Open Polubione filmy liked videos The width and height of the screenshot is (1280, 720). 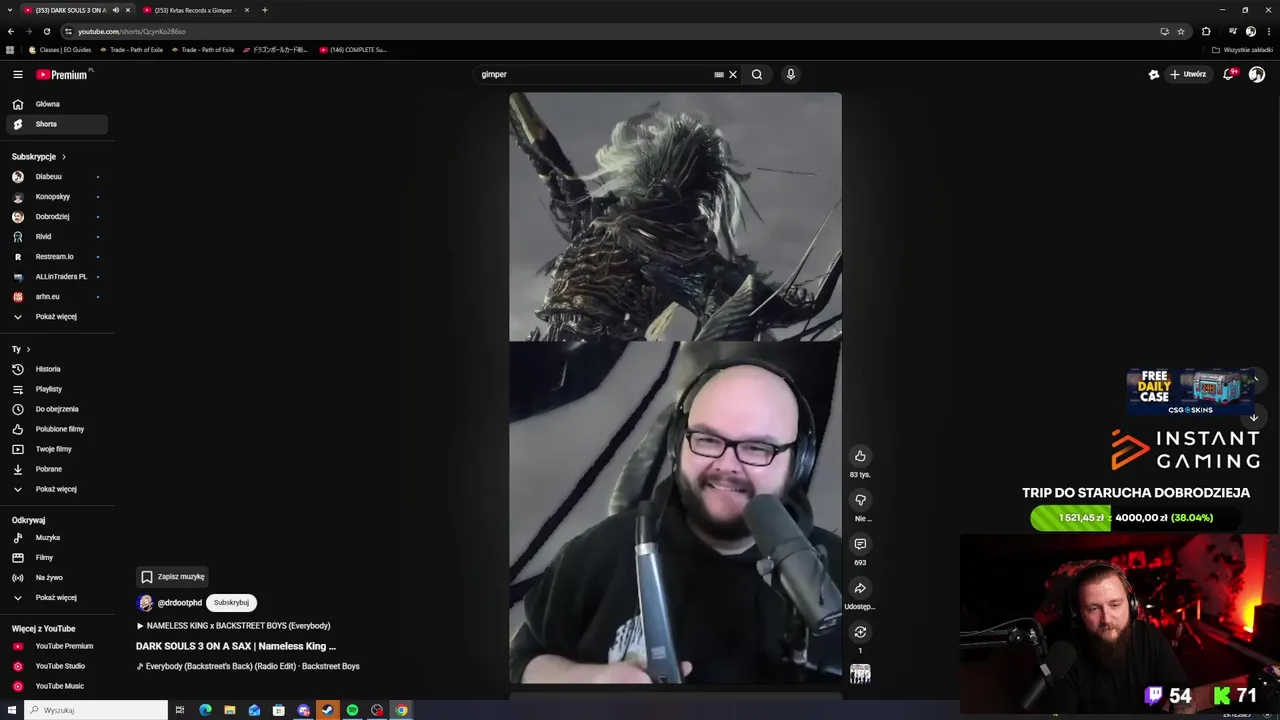(57, 429)
